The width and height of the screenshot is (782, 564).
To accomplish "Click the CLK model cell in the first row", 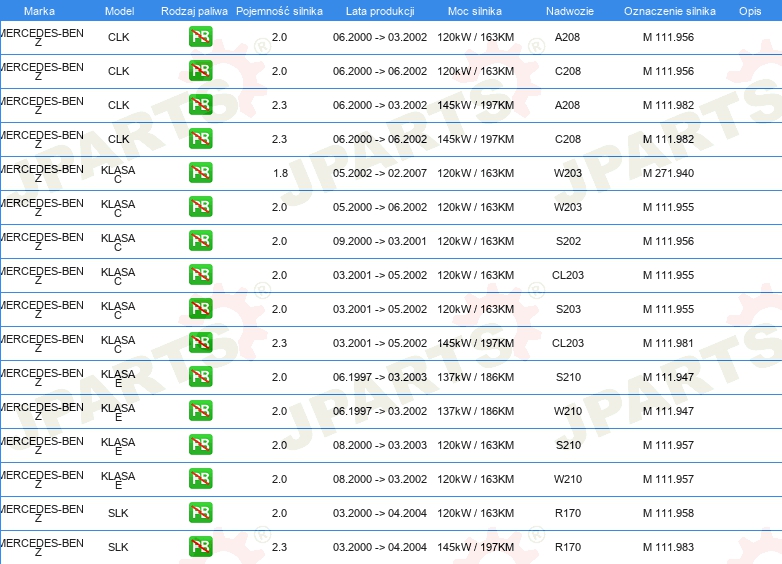I will (119, 37).
